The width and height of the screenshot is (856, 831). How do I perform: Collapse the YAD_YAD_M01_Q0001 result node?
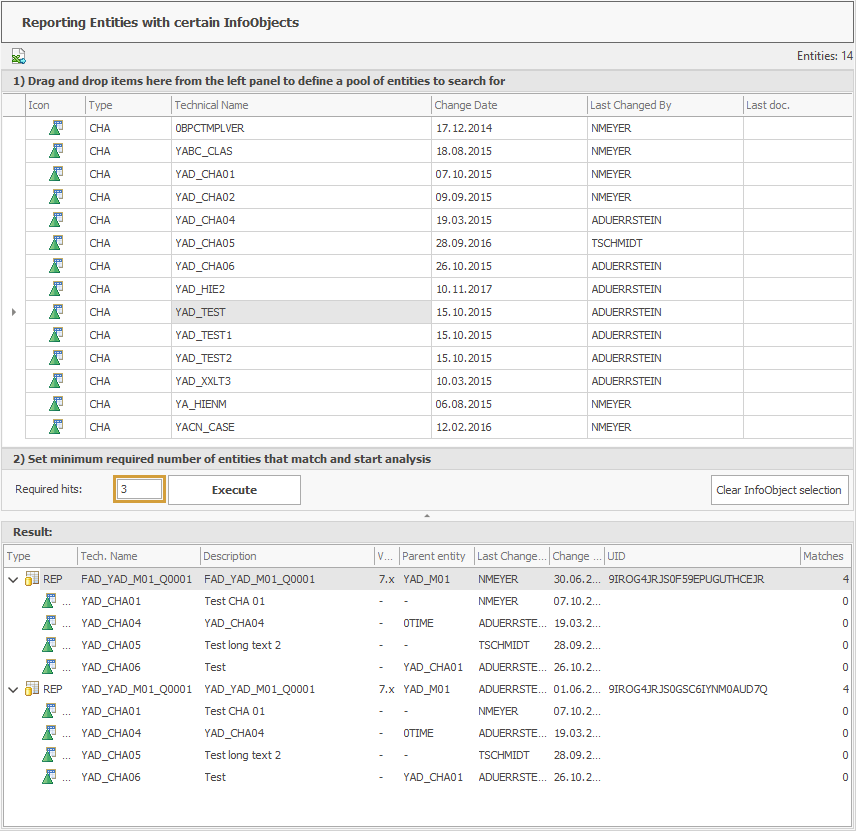12,688
